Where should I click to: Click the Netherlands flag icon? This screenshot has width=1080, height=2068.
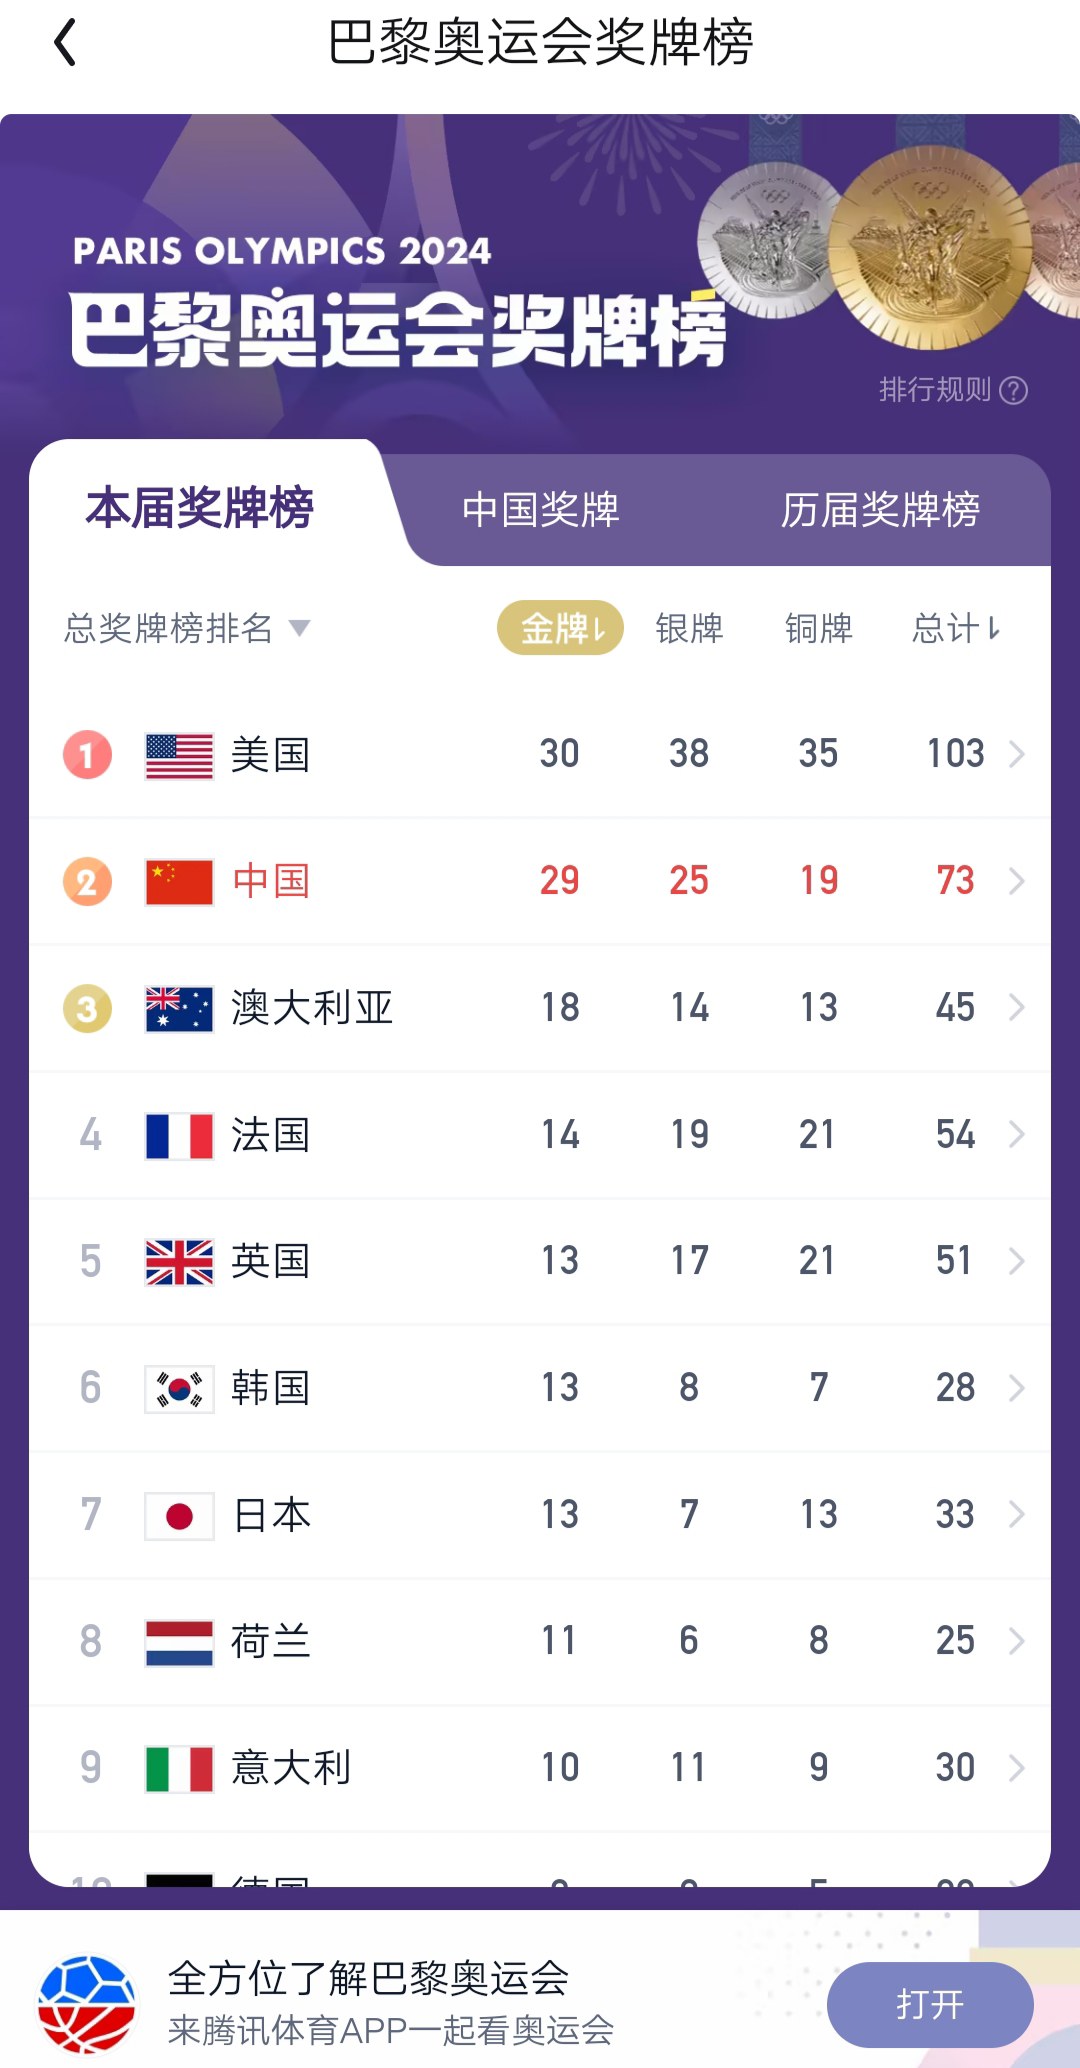[x=179, y=1642]
